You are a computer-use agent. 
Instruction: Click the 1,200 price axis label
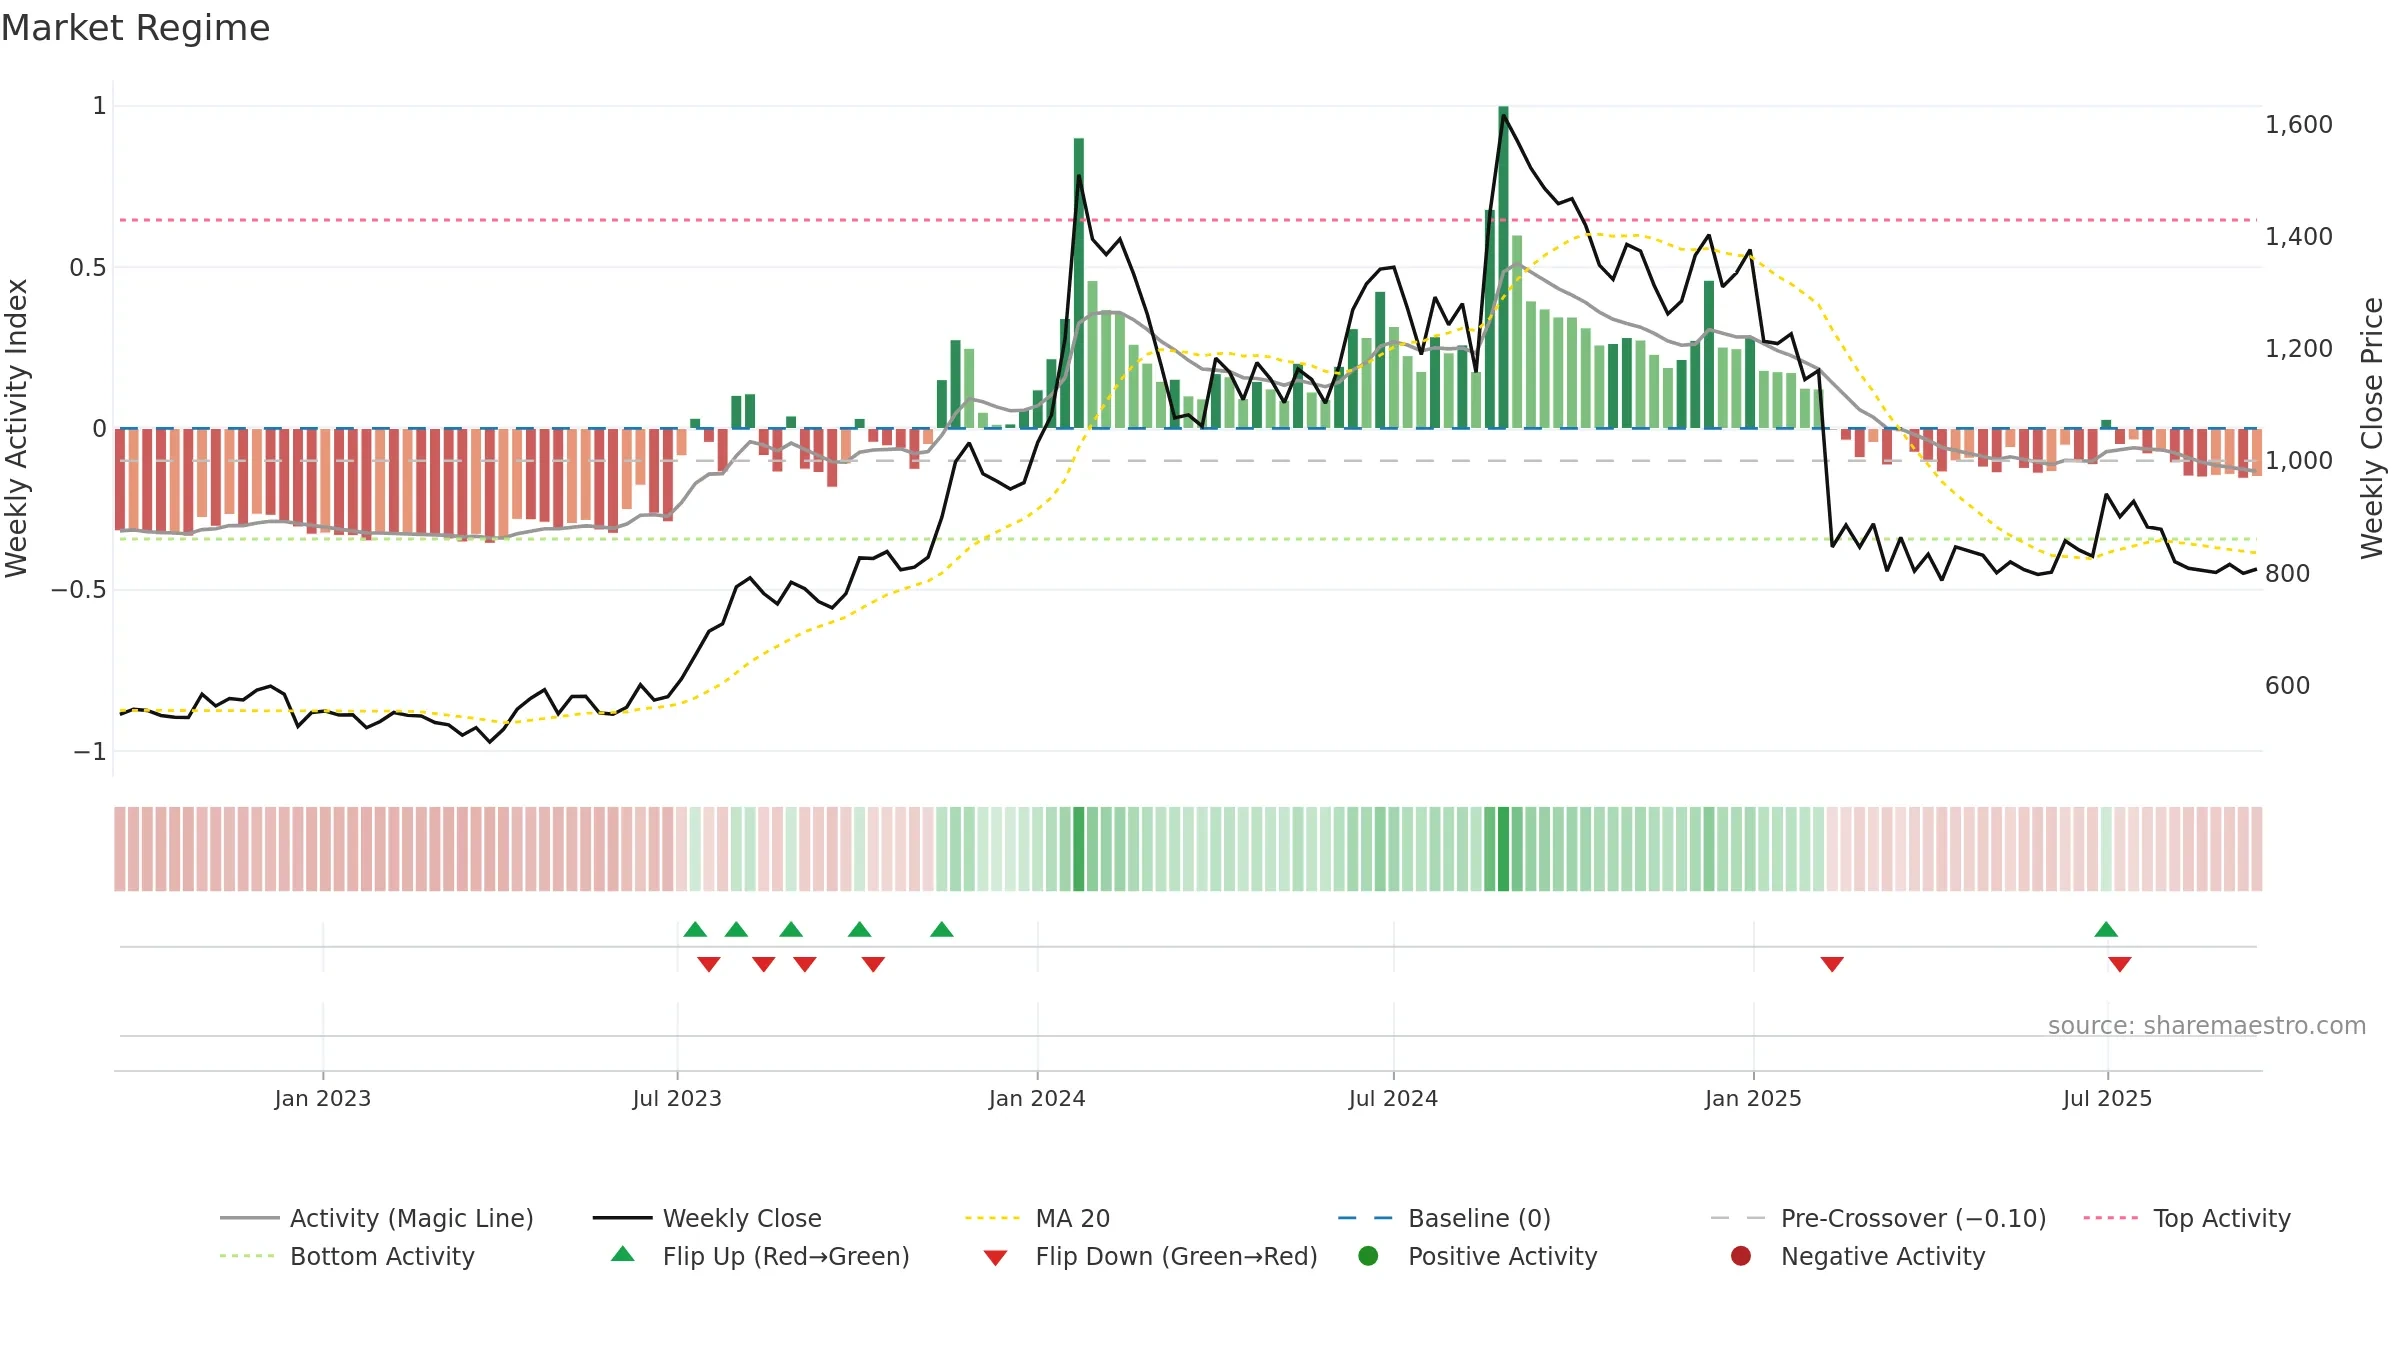coord(2298,349)
